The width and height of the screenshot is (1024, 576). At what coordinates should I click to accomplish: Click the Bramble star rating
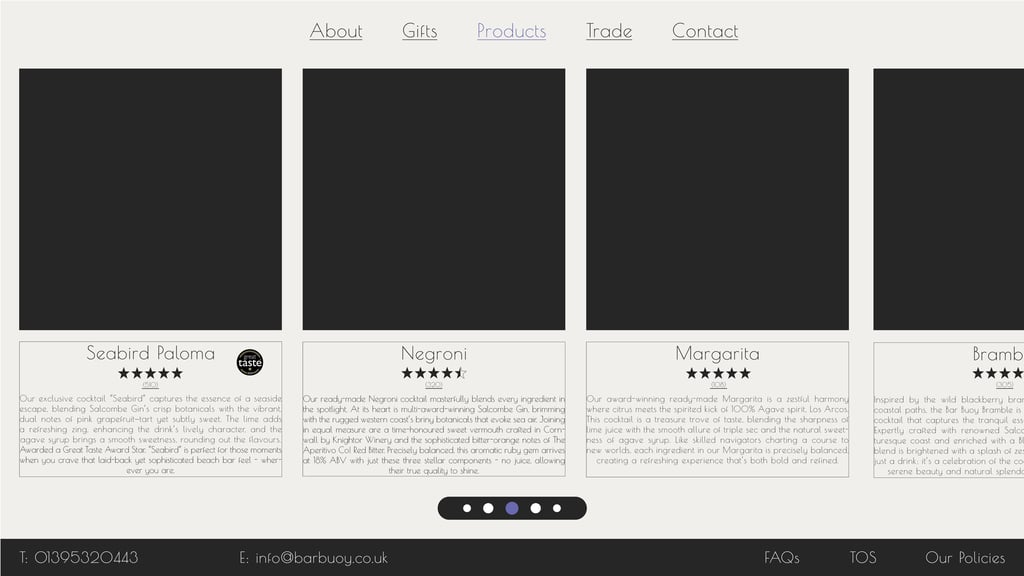click(997, 374)
